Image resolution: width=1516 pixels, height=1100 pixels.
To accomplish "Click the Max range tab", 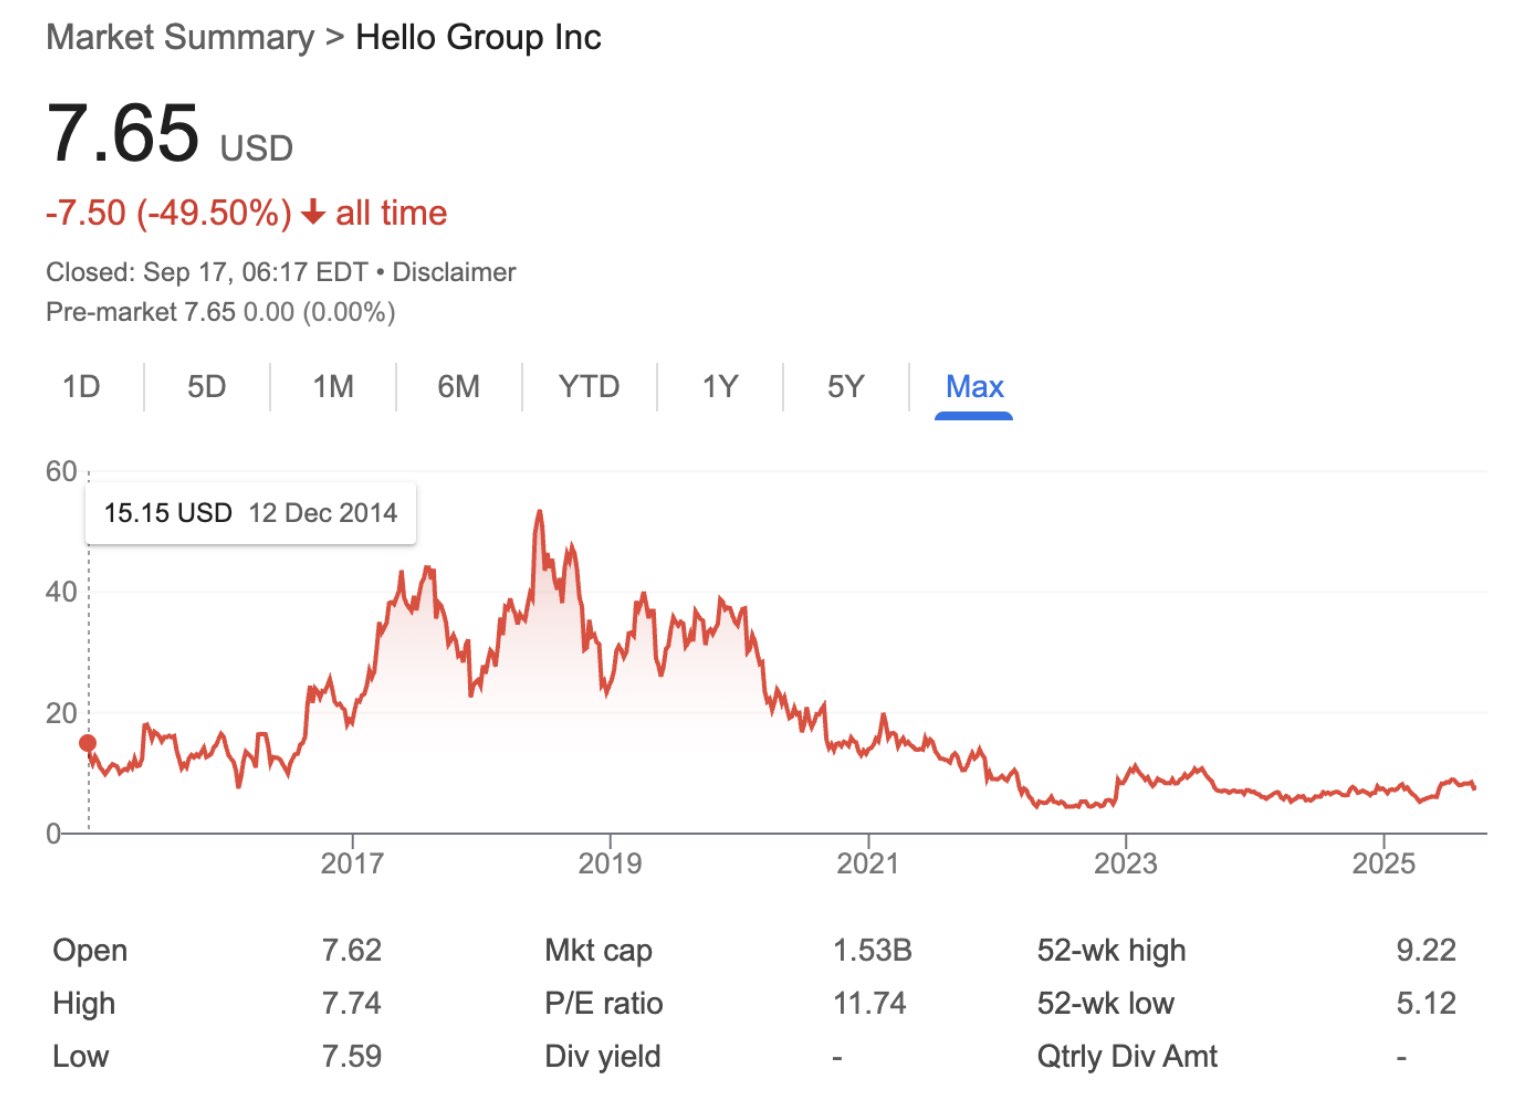I will click(974, 387).
